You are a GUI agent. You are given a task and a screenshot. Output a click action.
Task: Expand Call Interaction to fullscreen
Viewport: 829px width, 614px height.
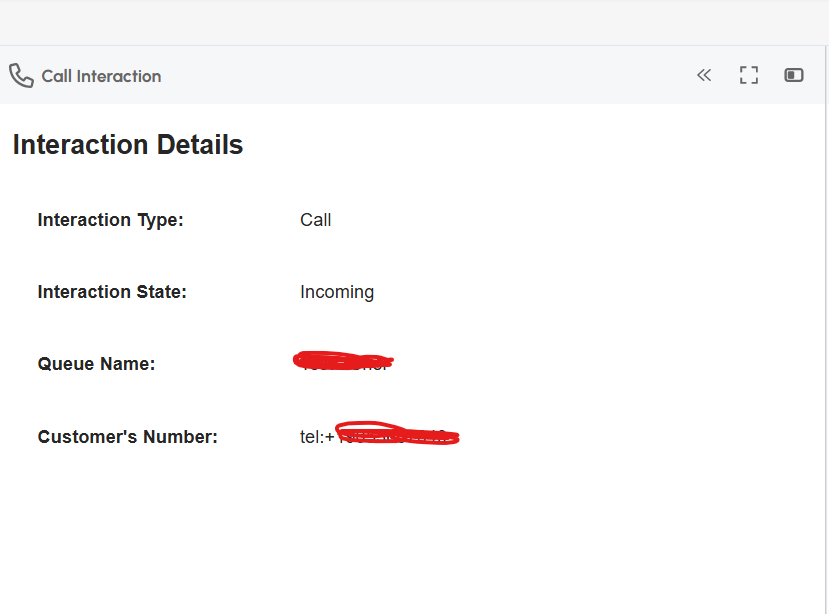point(749,75)
